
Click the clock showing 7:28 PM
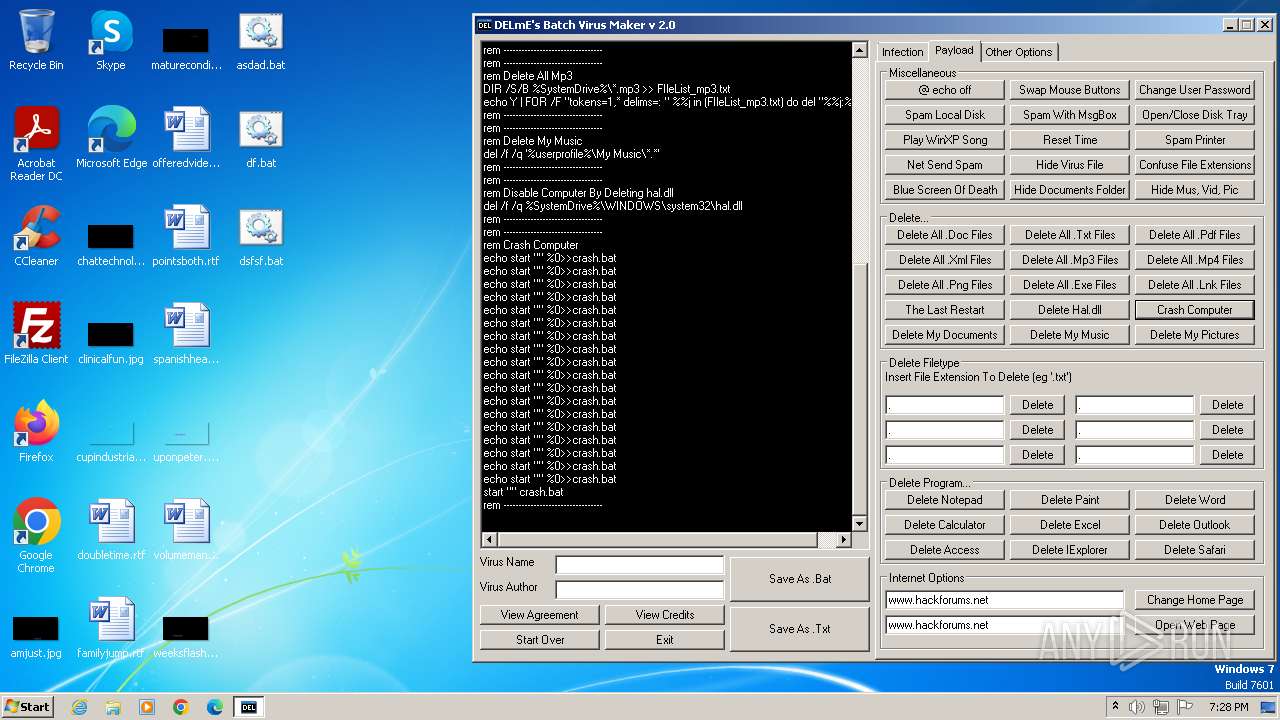(1229, 707)
